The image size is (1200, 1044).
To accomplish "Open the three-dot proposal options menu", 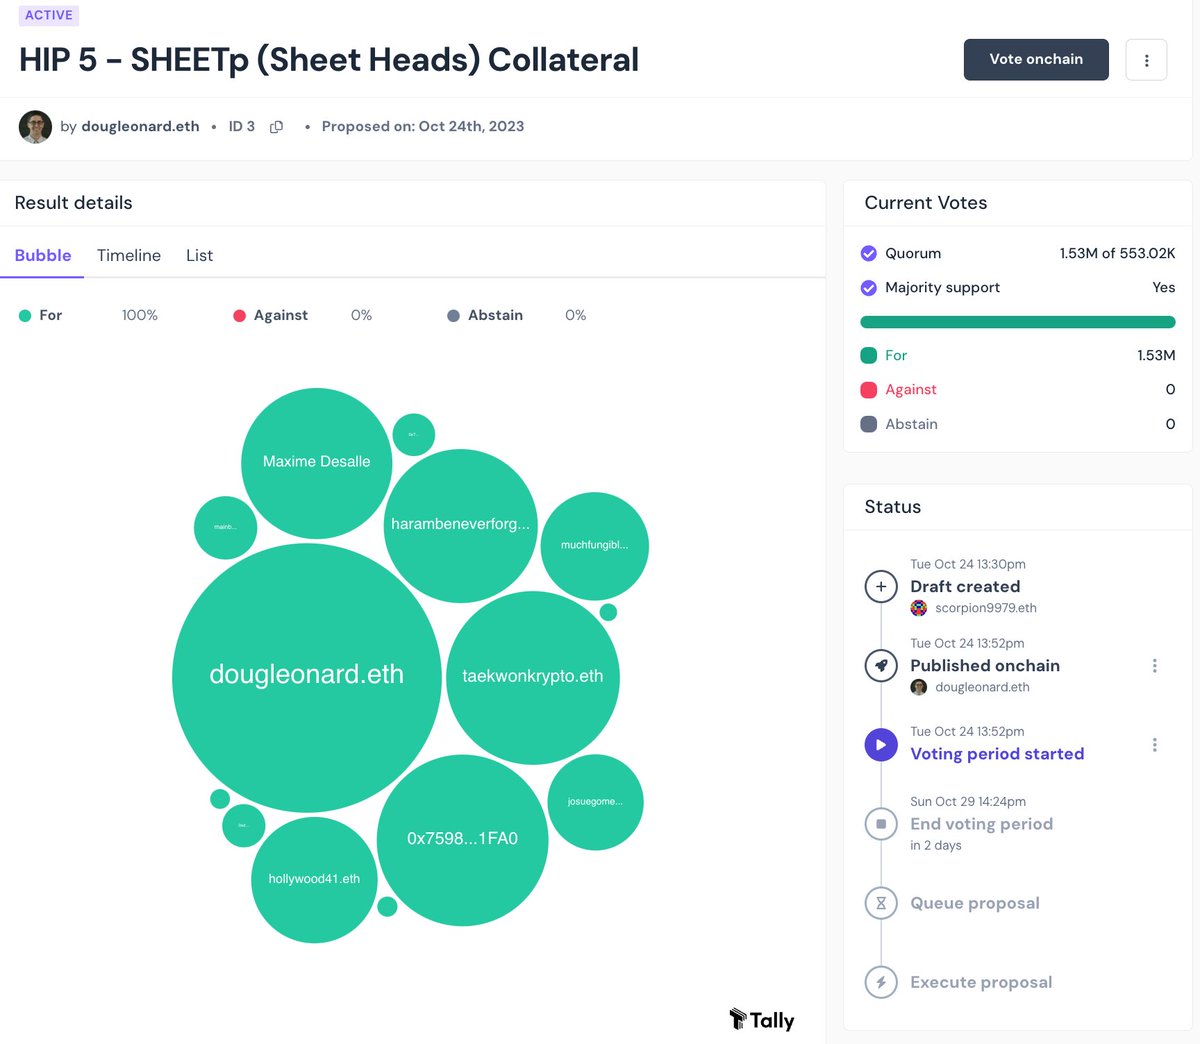I will tap(1146, 60).
